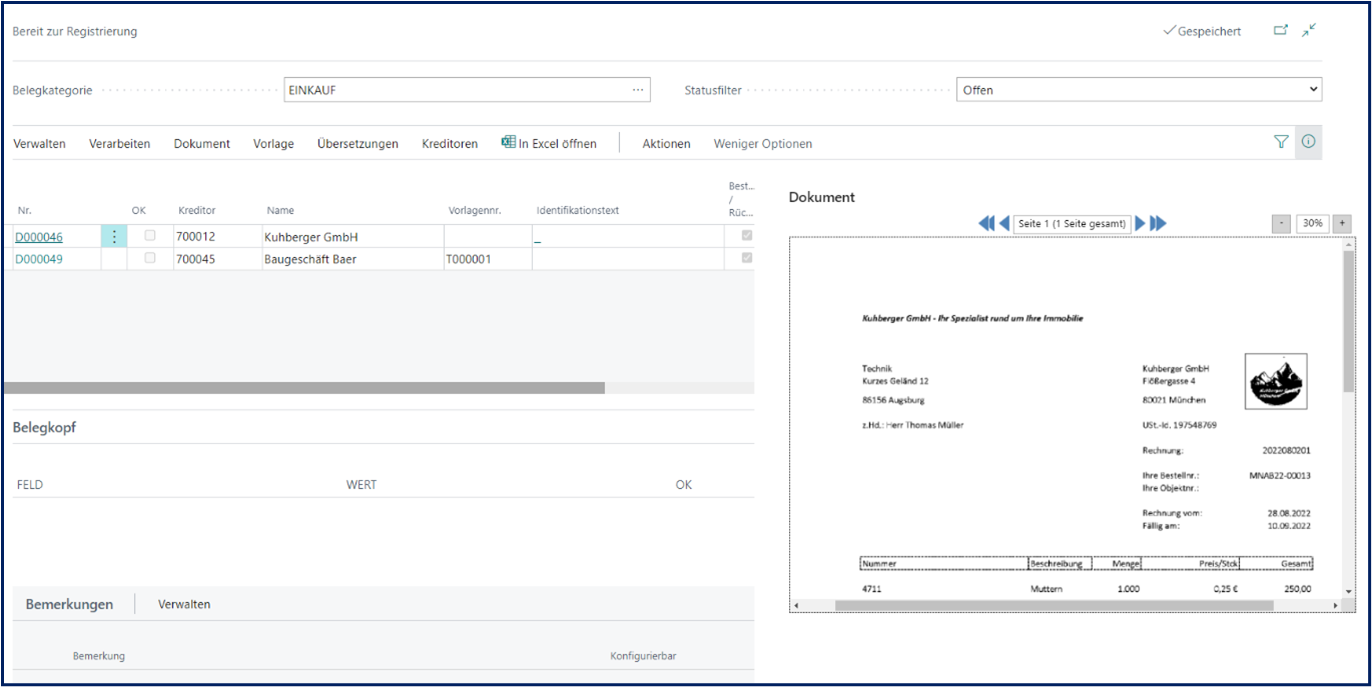
Task: Tick OK checkbox for Baugeschäft Baer
Action: 150,258
